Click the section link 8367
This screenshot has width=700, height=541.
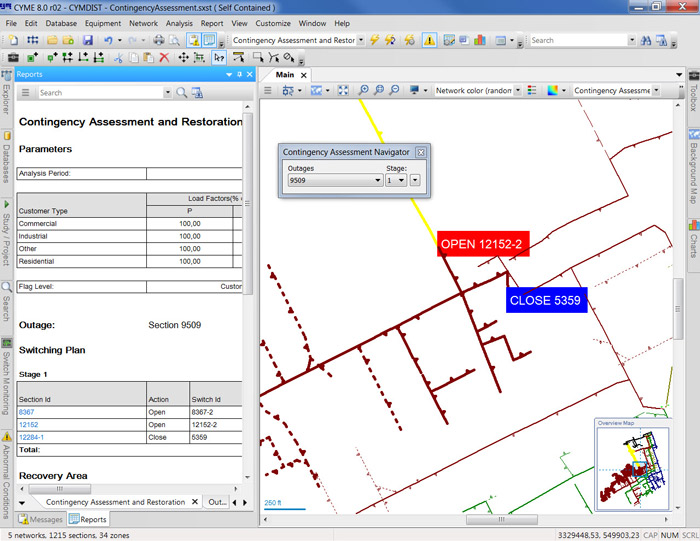(27, 412)
